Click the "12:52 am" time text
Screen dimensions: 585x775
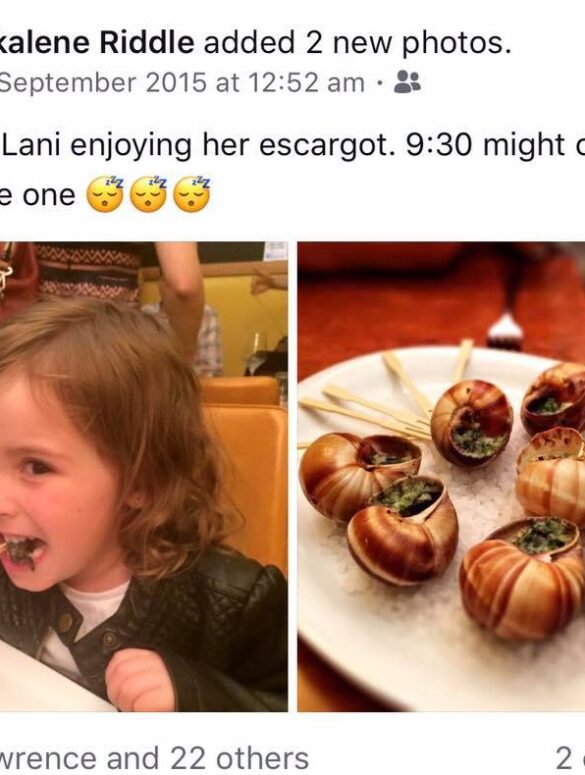[x=306, y=82]
